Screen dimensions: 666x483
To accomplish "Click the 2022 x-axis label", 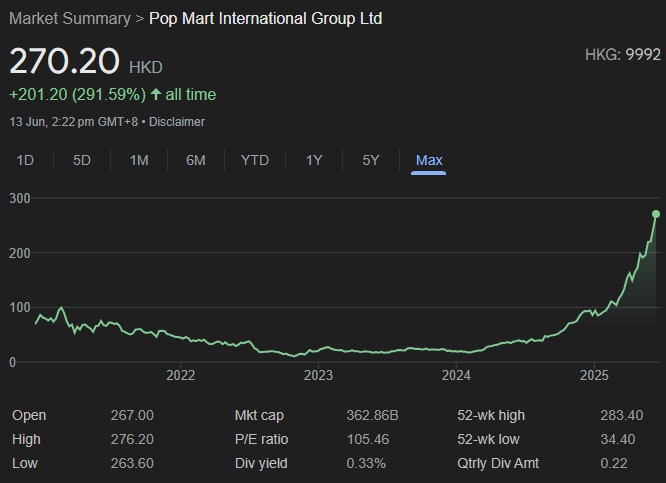I will 181,375.
